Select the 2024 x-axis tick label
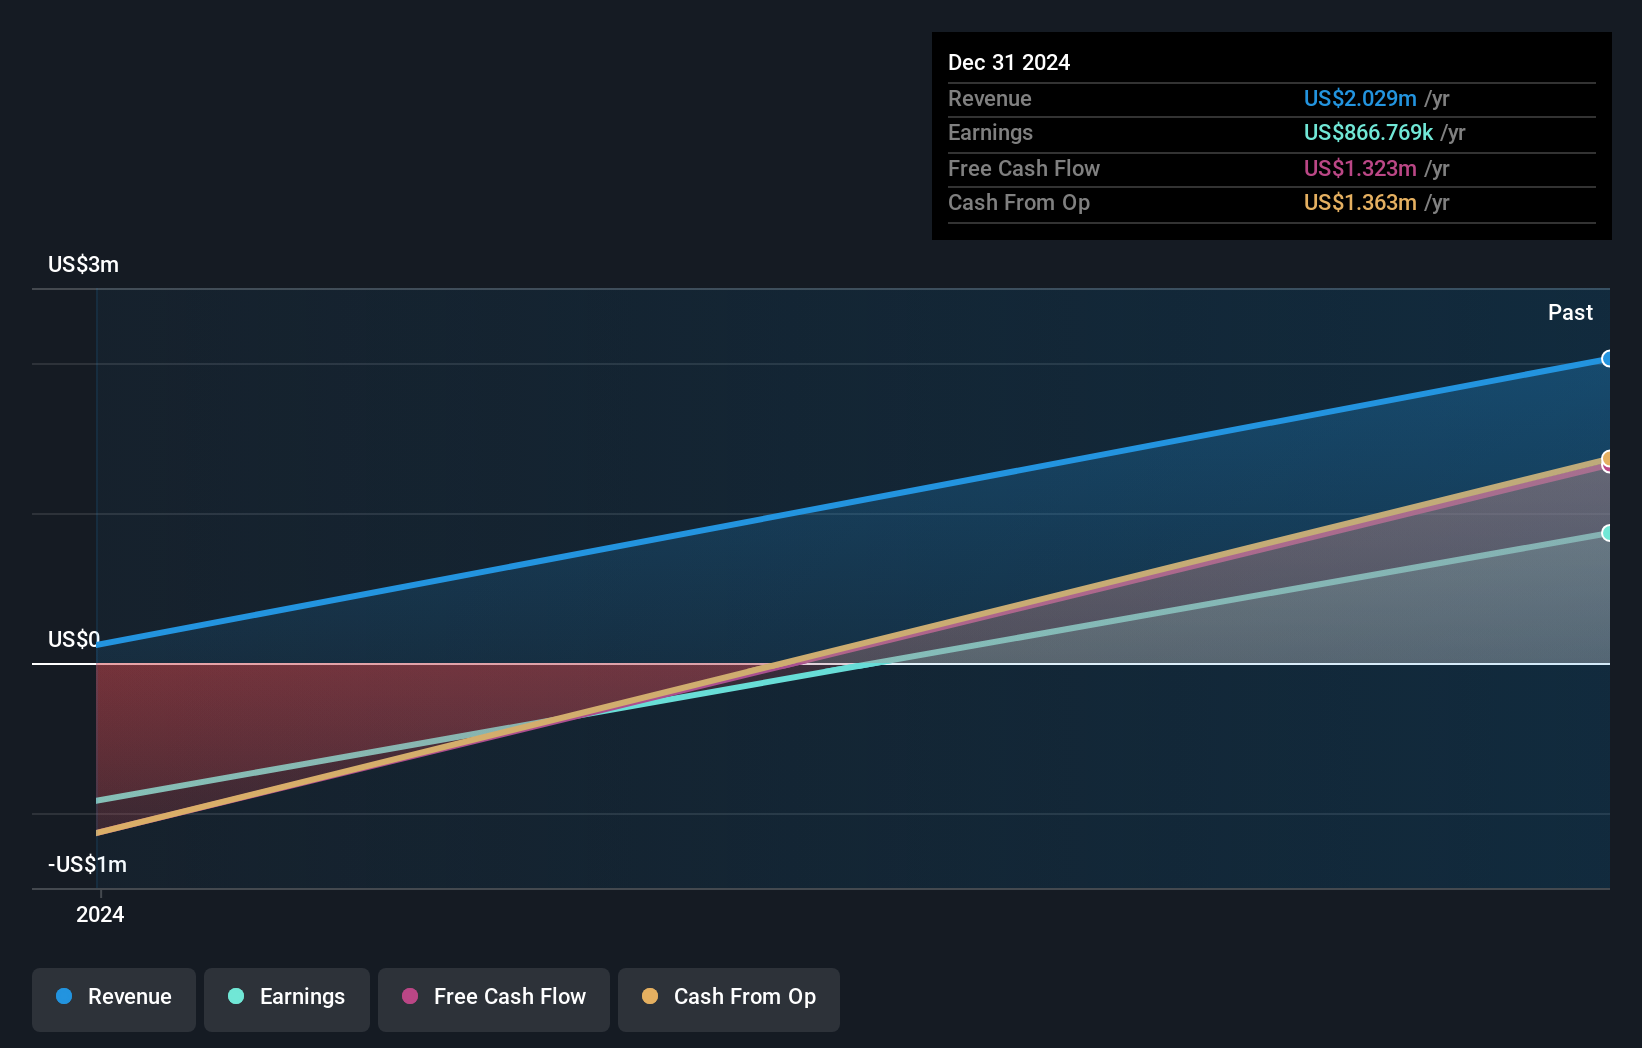1642x1048 pixels. tap(100, 914)
